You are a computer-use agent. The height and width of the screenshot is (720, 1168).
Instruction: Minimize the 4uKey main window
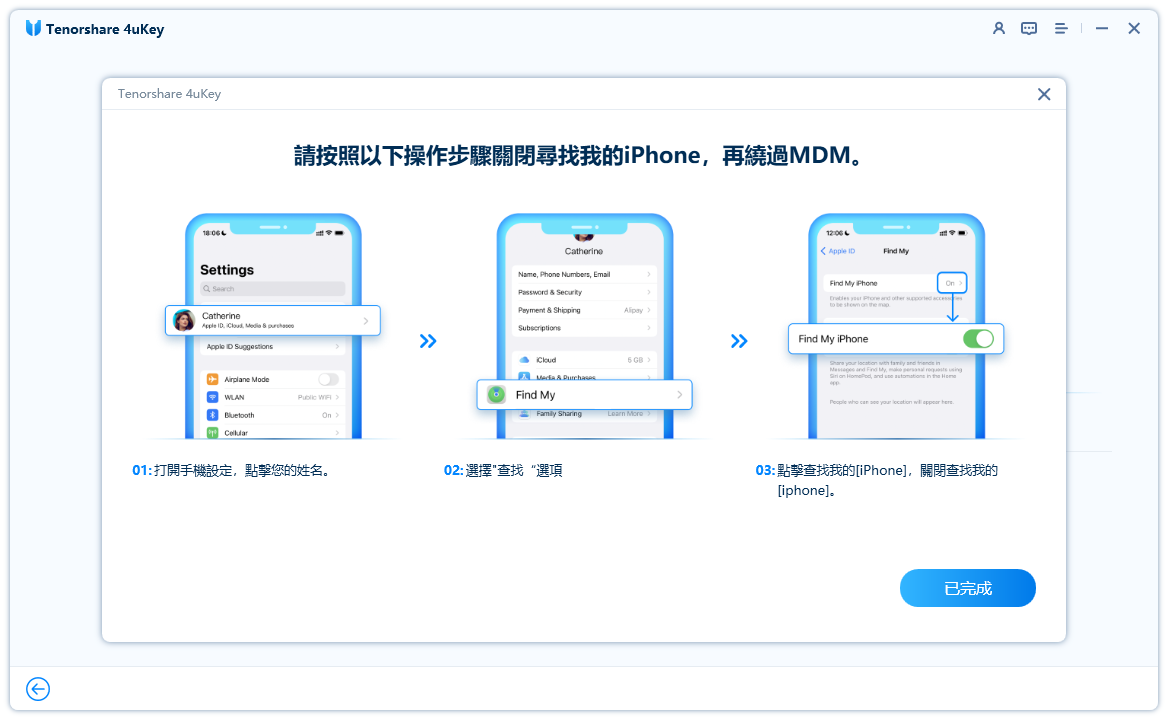coord(1102,28)
